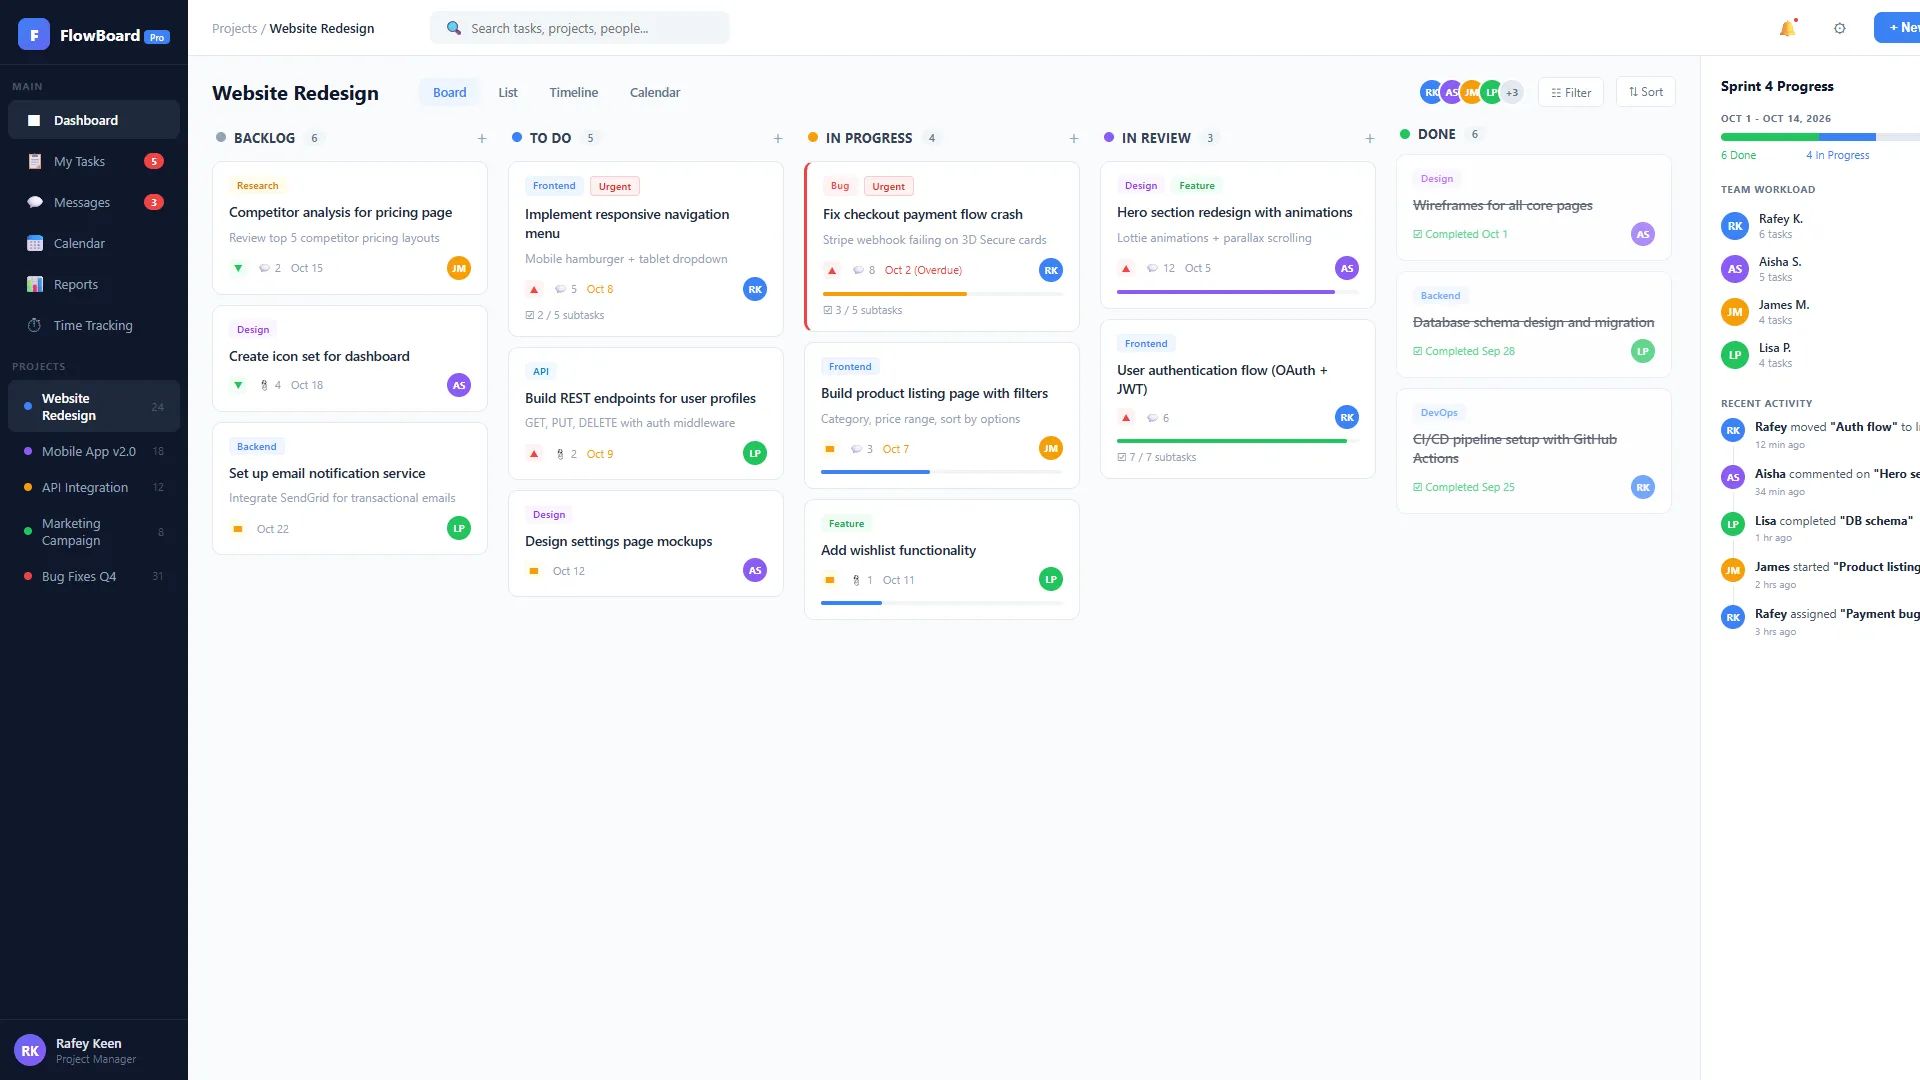
Task: Click Build product listing page title
Action: tap(934, 393)
